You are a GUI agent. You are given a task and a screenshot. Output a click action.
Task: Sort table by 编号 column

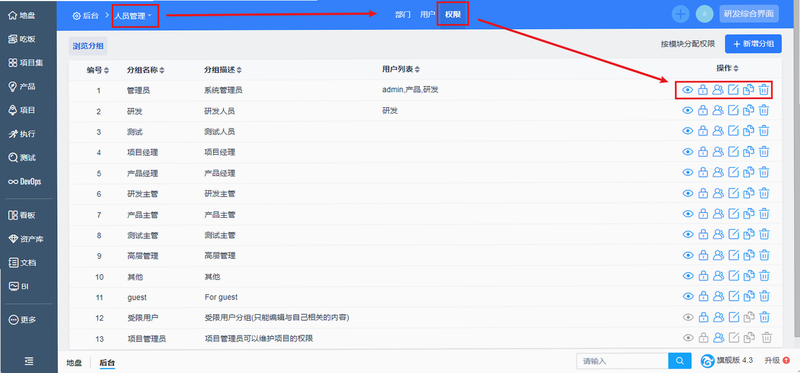pos(97,70)
